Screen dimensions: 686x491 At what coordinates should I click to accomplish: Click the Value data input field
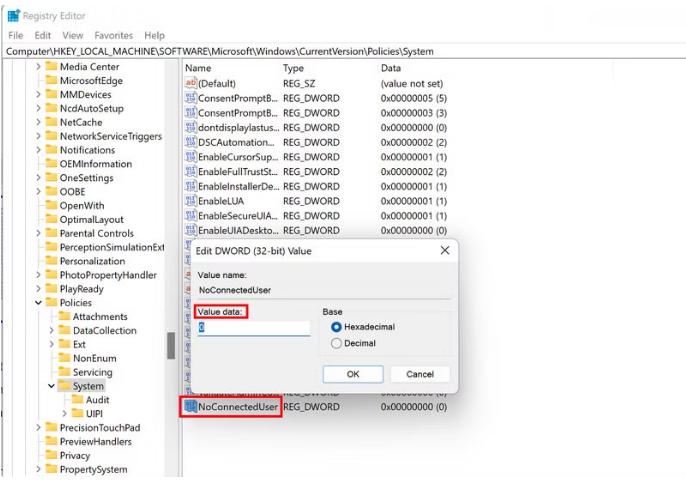(254, 328)
